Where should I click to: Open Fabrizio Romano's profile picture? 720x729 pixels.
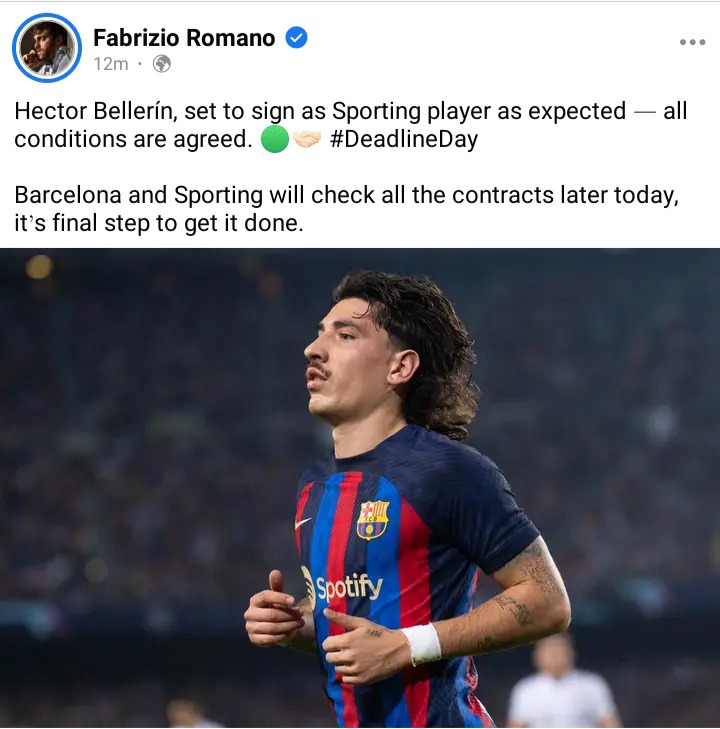47,48
